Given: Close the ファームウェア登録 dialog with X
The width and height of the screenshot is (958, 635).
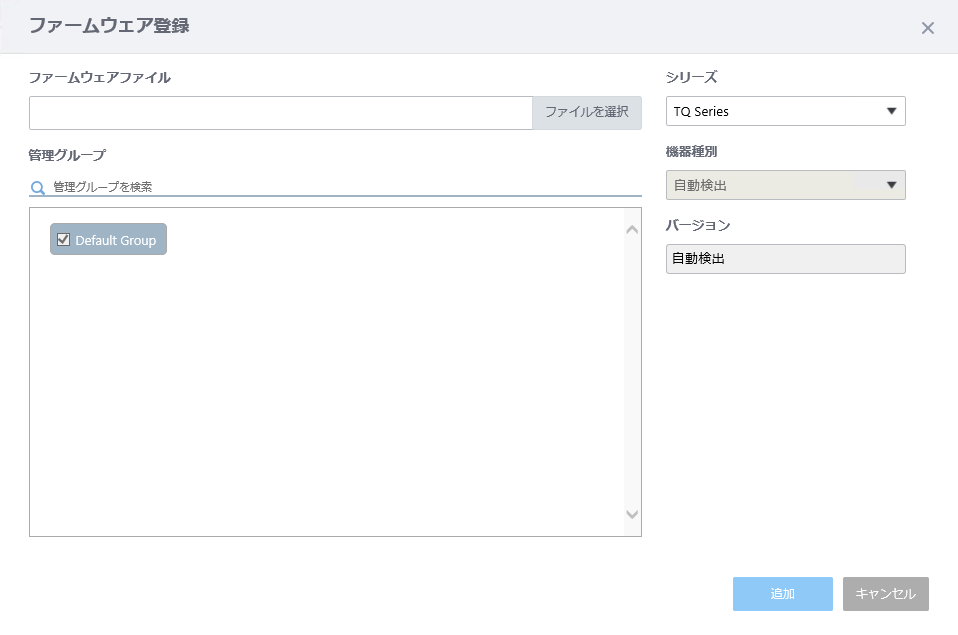Looking at the screenshot, I should click(927, 28).
